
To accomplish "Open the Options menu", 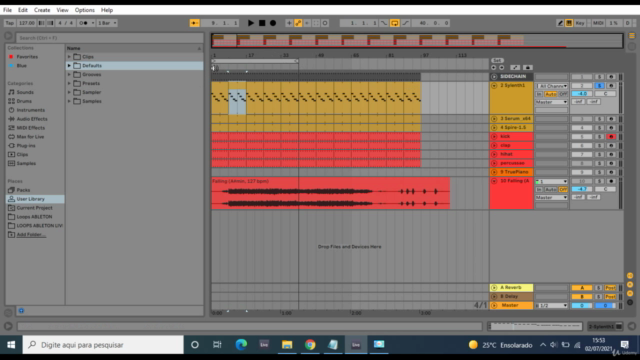I will coord(84,10).
